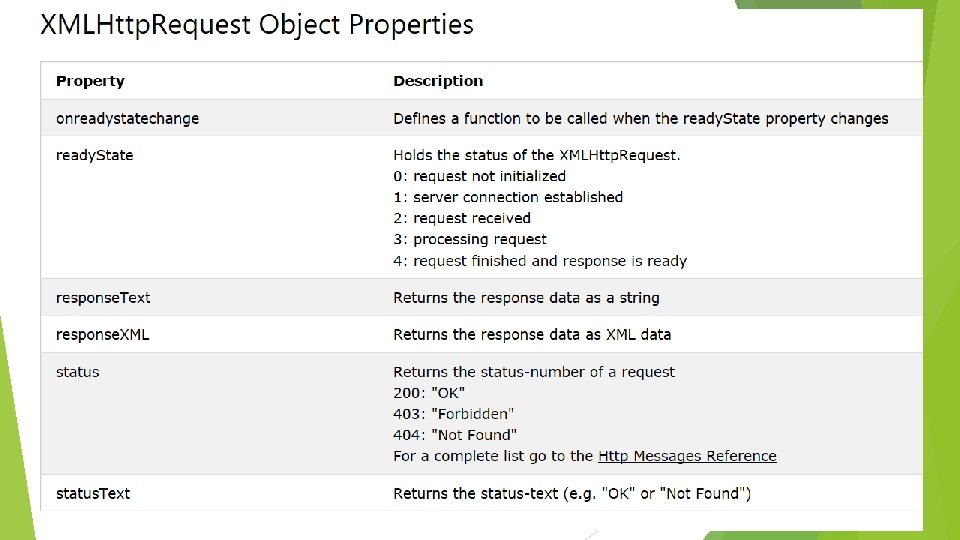Click the status property name
Screen dimensions: 960x540
coord(77,372)
